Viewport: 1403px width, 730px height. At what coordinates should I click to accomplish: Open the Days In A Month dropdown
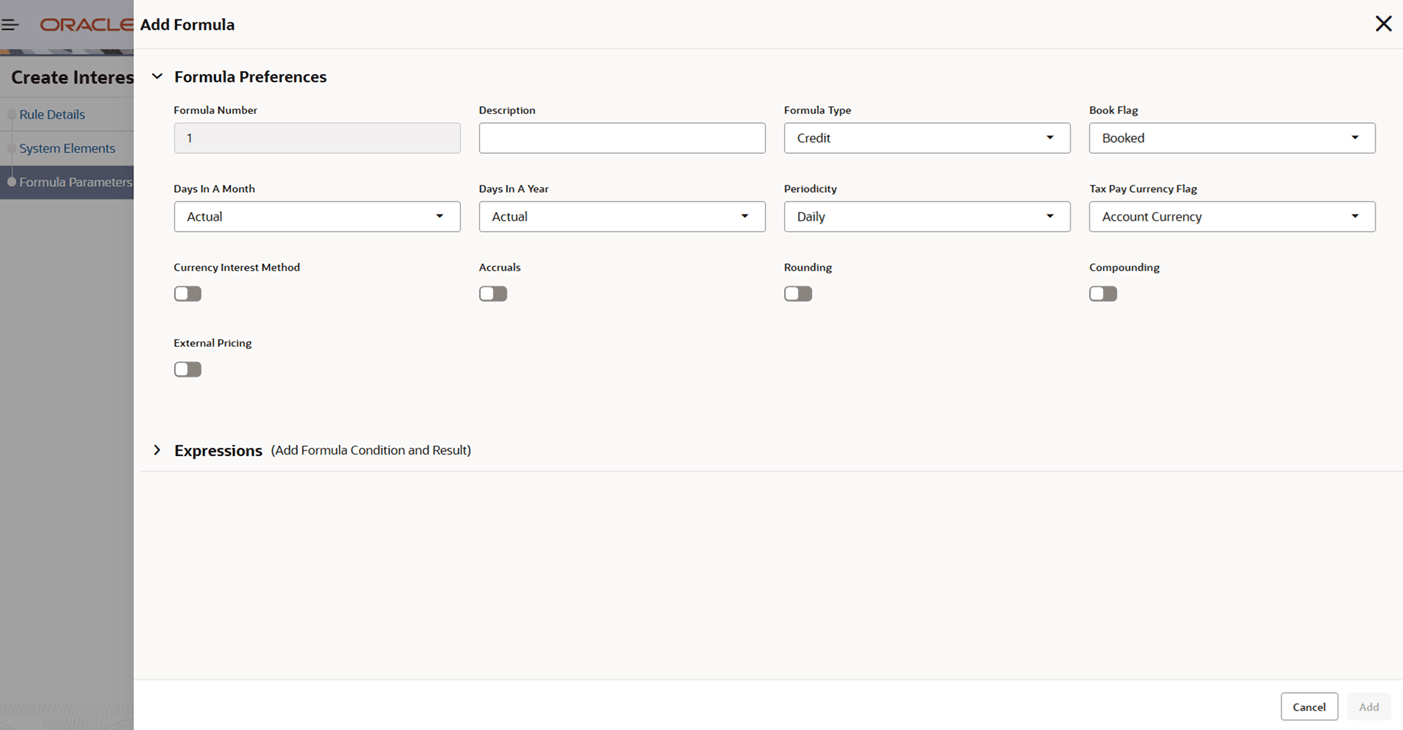point(317,217)
